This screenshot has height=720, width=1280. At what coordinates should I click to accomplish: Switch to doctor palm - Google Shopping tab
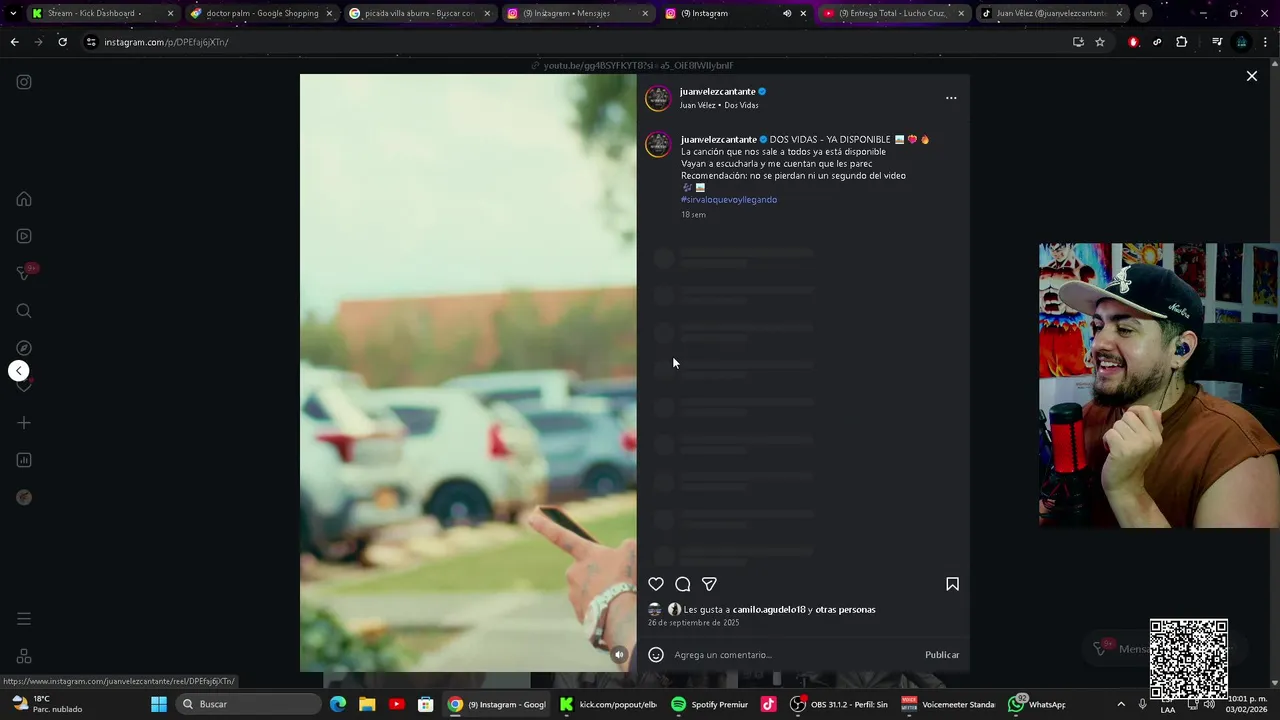click(262, 14)
